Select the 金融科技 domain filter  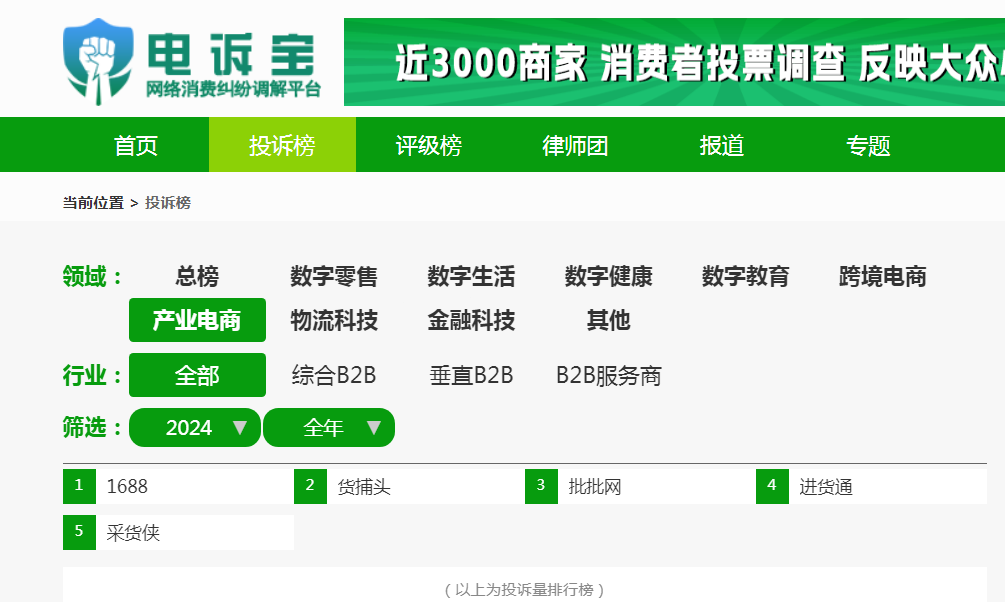pyautogui.click(x=471, y=320)
